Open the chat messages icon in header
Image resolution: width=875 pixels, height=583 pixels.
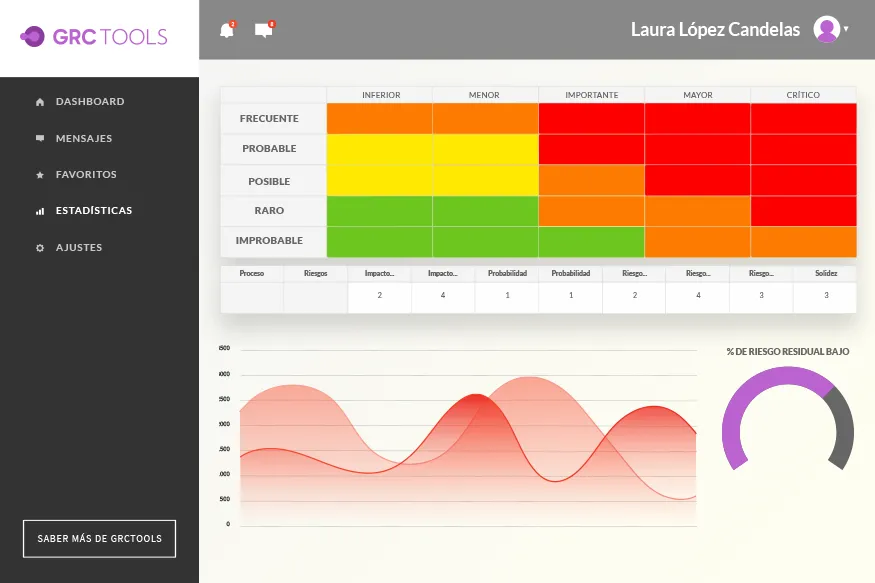263,30
